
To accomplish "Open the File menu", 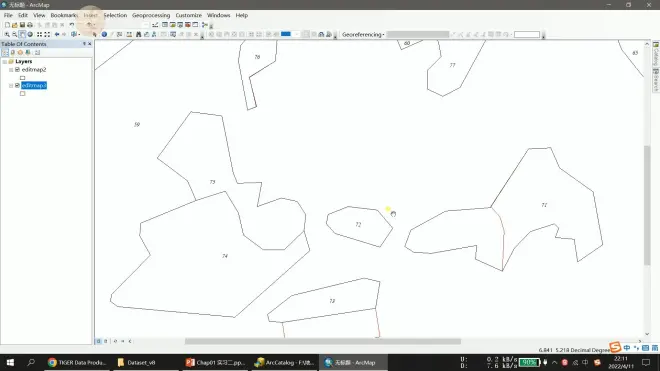I will (8, 15).
